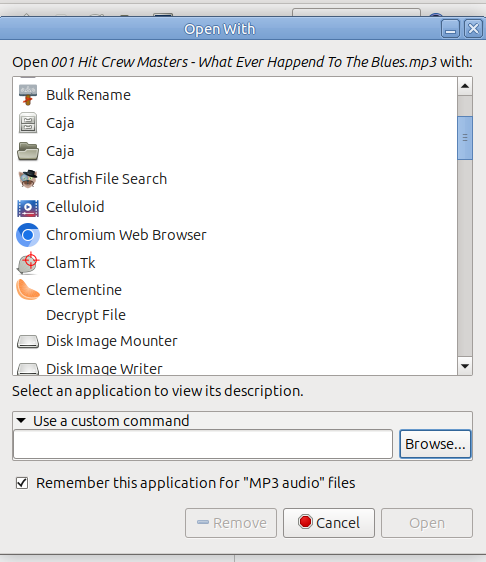This screenshot has width=486, height=562.
Task: Select the Catfish File Search icon
Action: tap(28, 179)
